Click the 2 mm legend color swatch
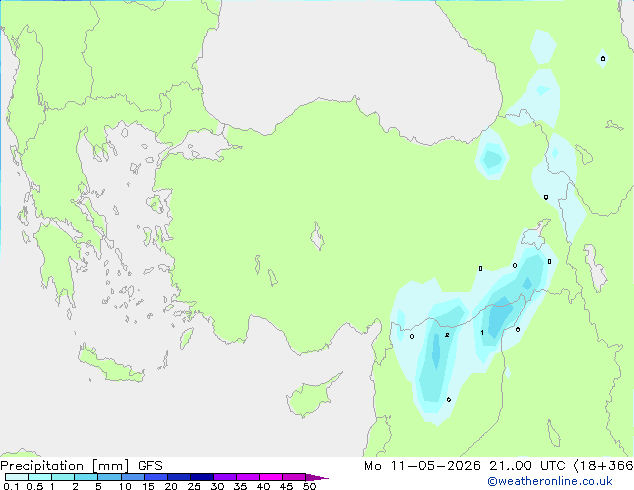This screenshot has height=490, width=634. pos(86,477)
